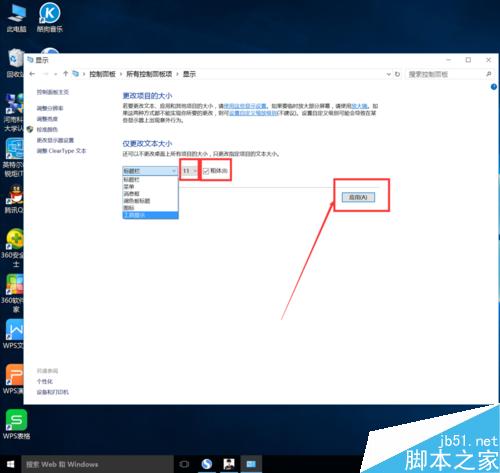This screenshot has width=500, height=473.
Task: Open 调整 ClearType 文本 link
Action: click(61, 151)
